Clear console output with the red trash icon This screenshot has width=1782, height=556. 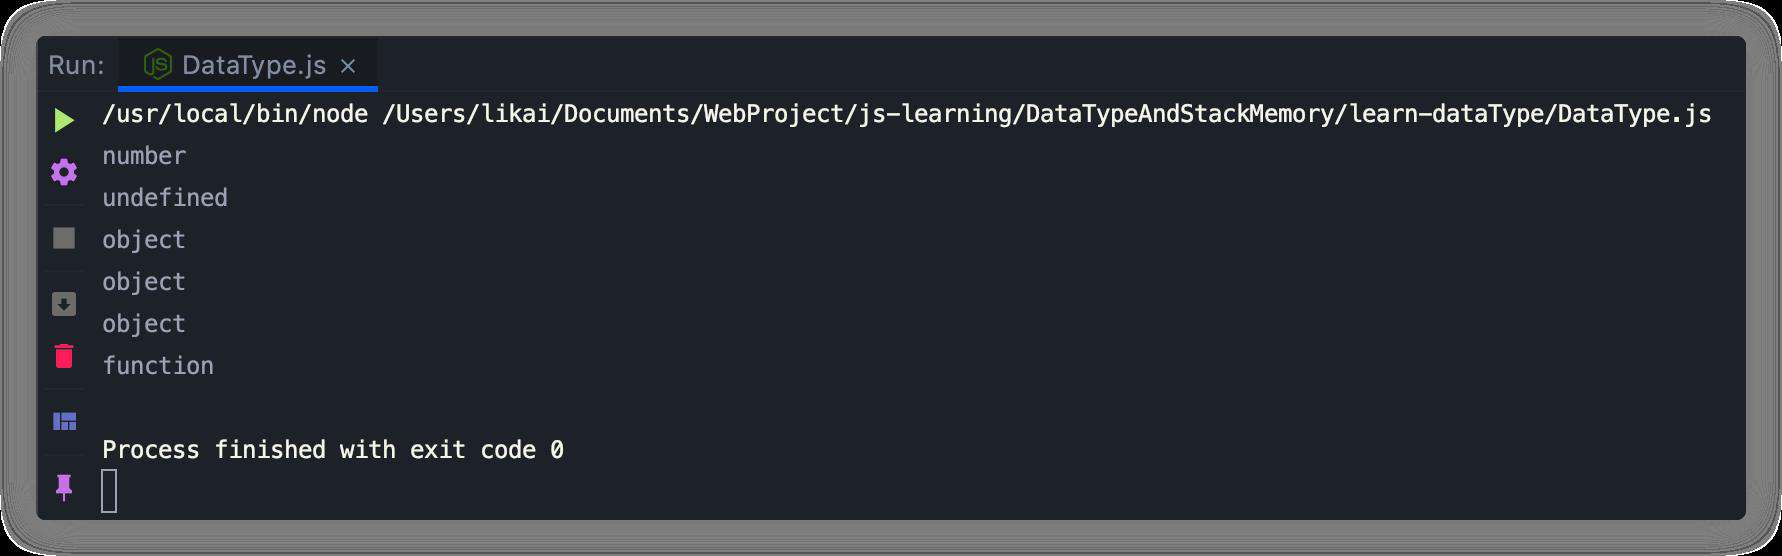pyautogui.click(x=64, y=355)
